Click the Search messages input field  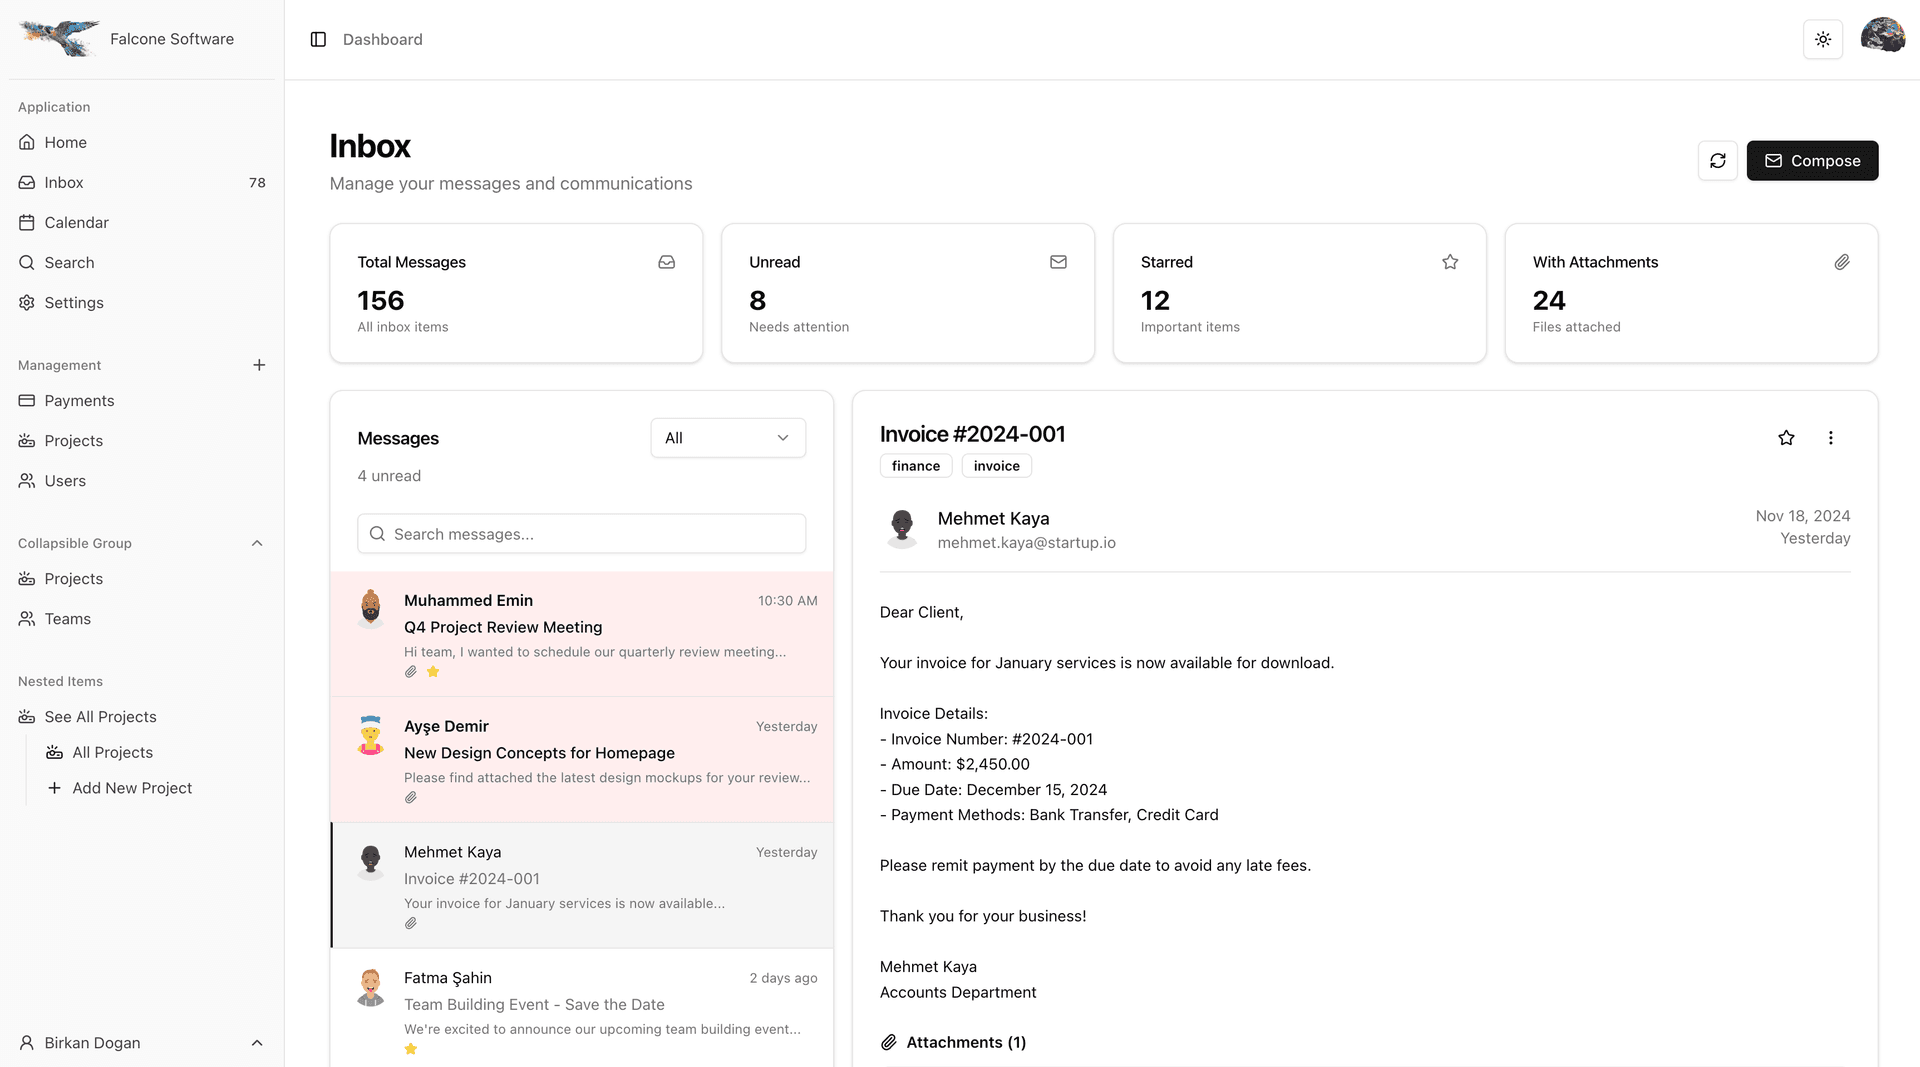[x=581, y=534]
